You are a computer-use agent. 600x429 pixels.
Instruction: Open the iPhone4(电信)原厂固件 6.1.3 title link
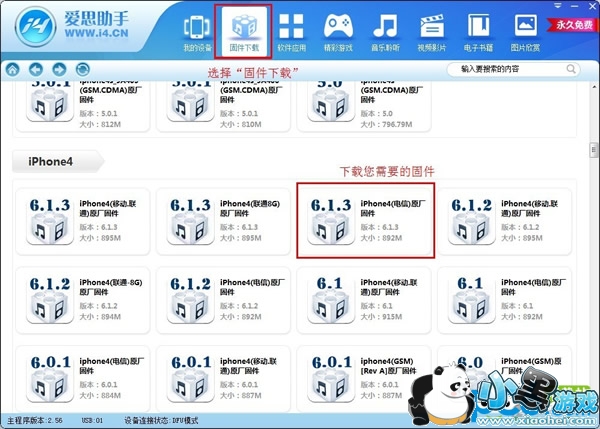point(392,209)
